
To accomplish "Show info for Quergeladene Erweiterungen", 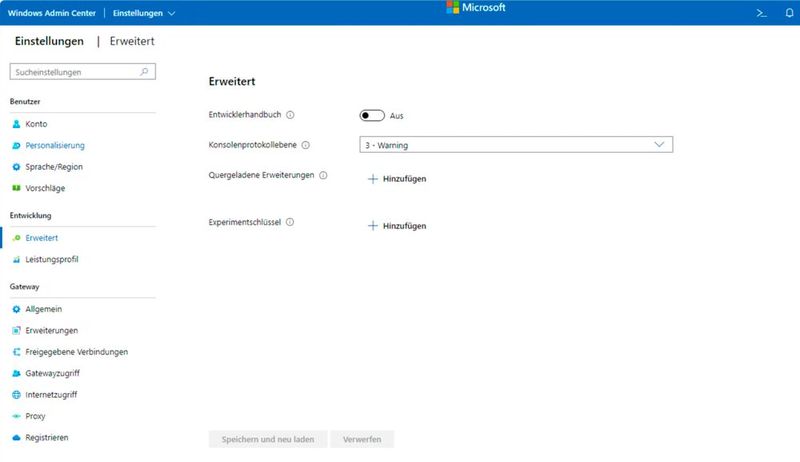I will (x=323, y=175).
